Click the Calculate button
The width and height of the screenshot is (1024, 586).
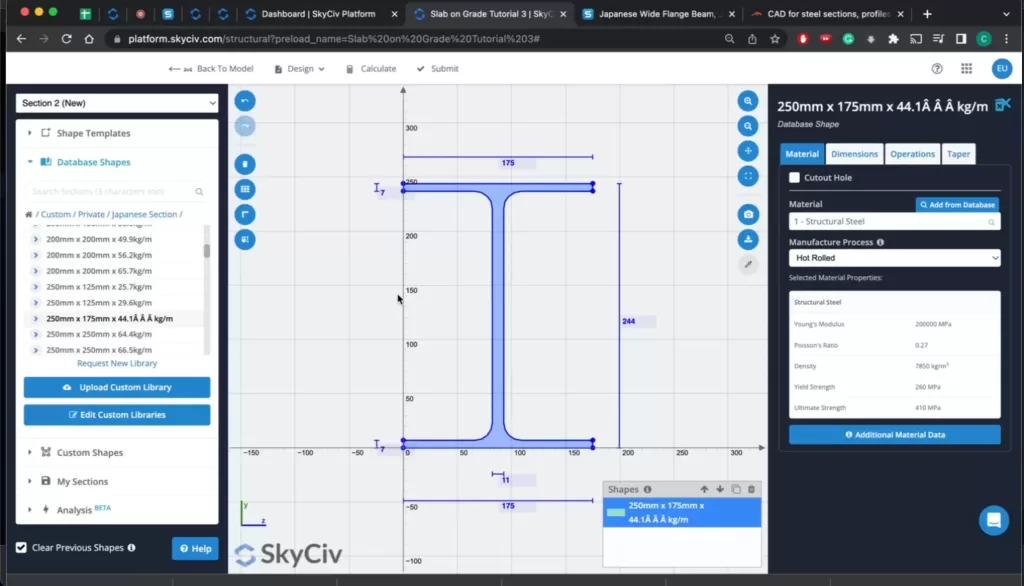click(x=370, y=69)
